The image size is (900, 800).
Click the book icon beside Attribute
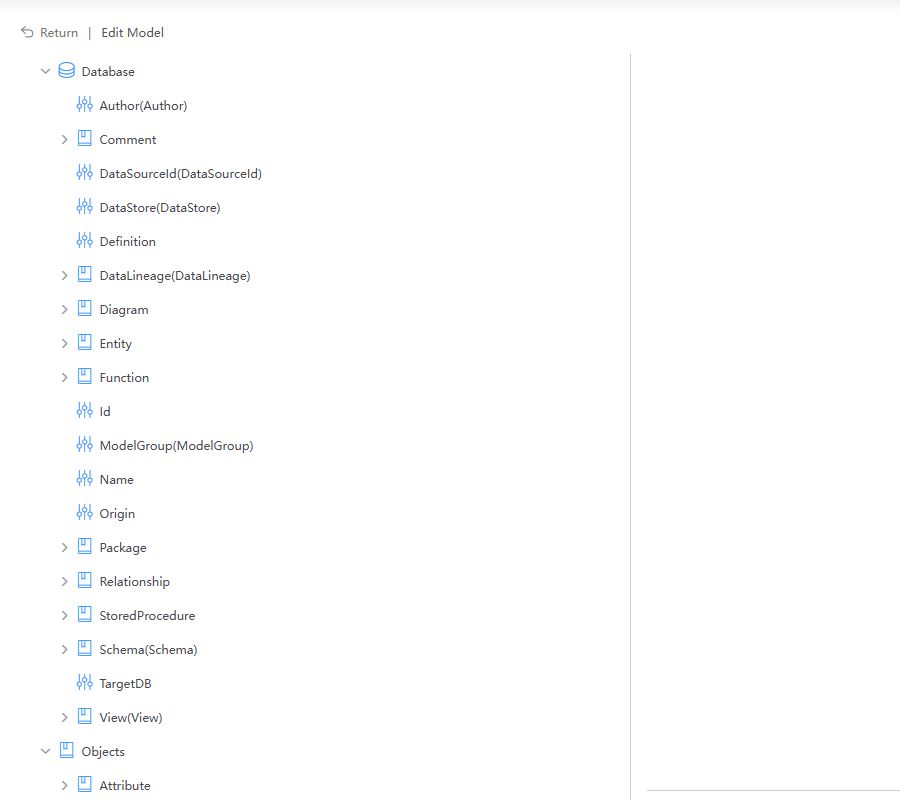[84, 784]
